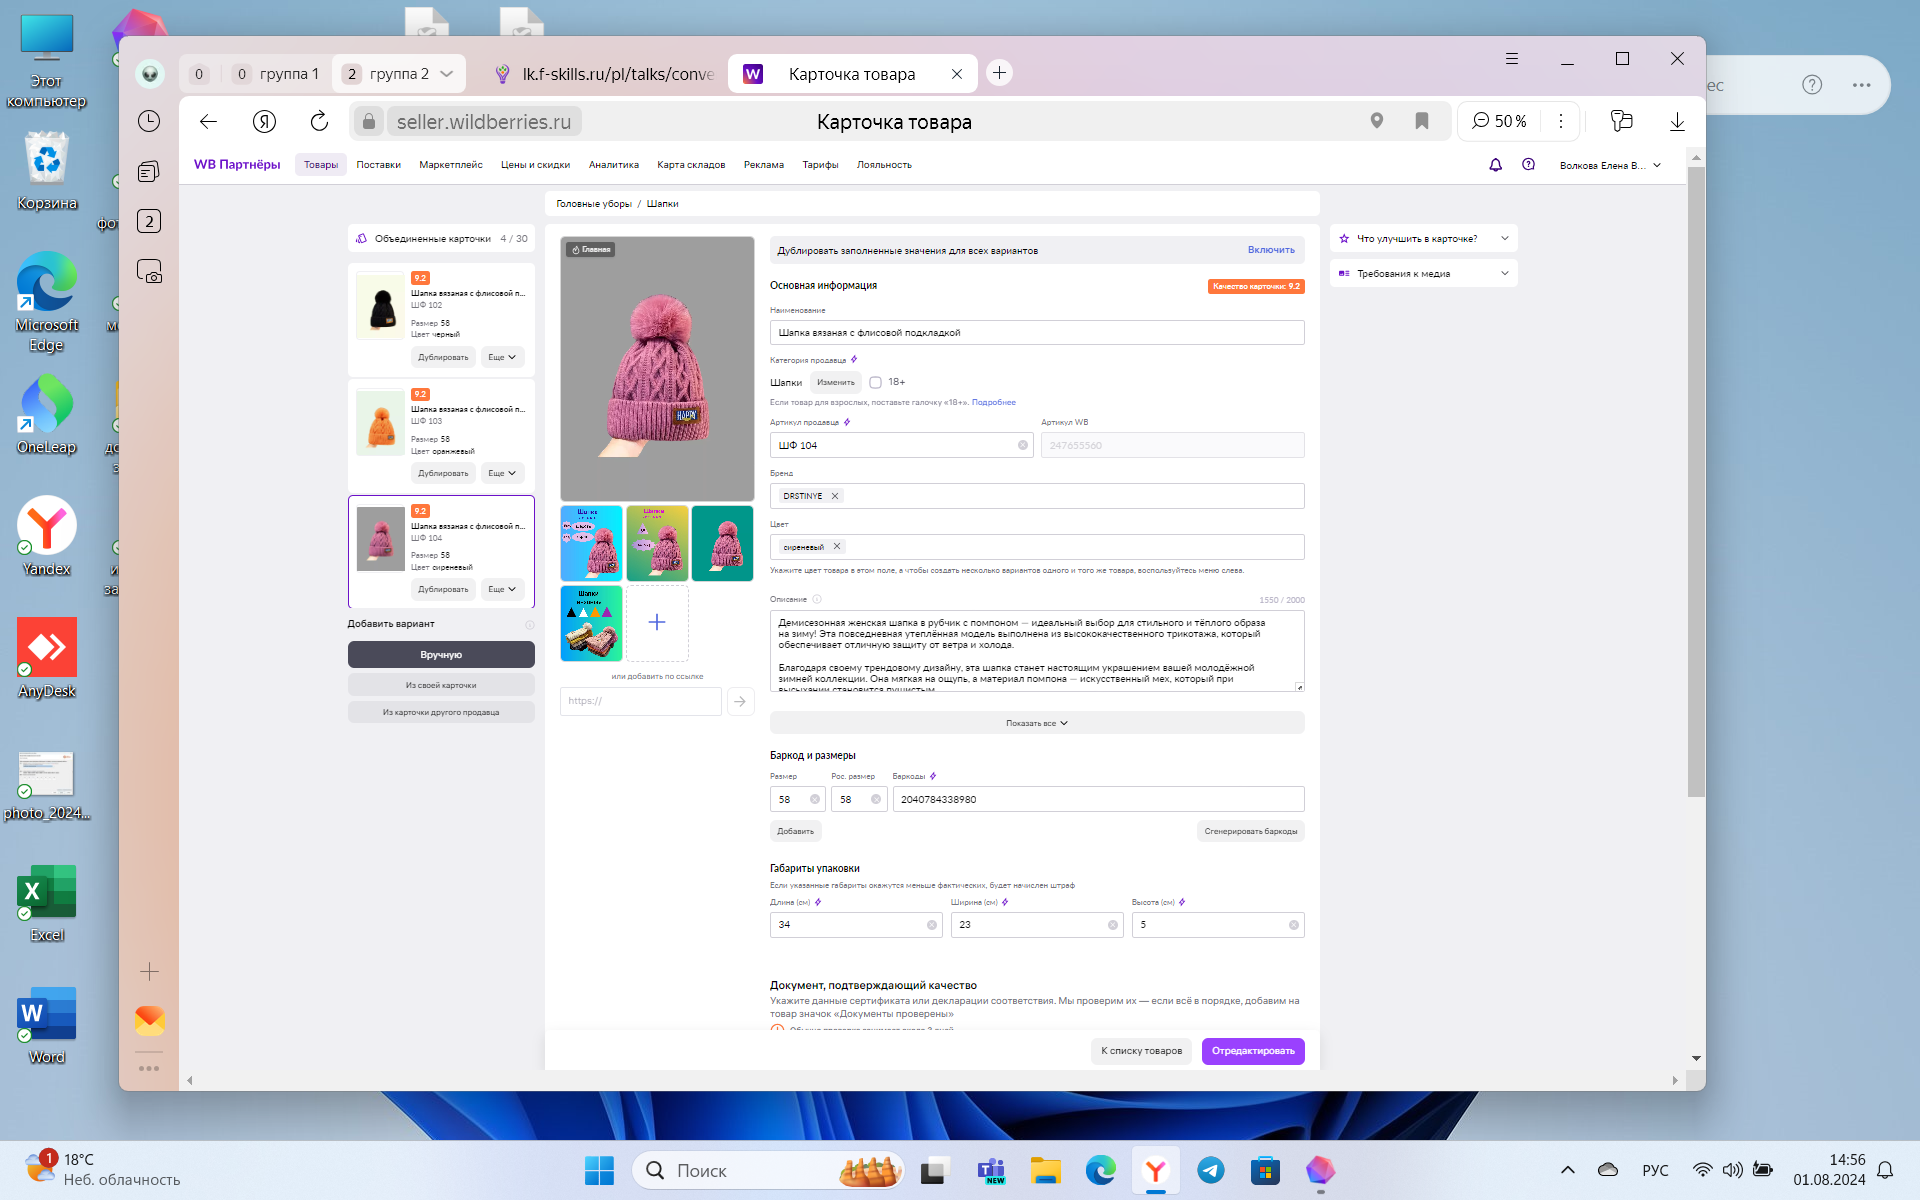Click Сгенерировать баркоды button

[x=1250, y=831]
